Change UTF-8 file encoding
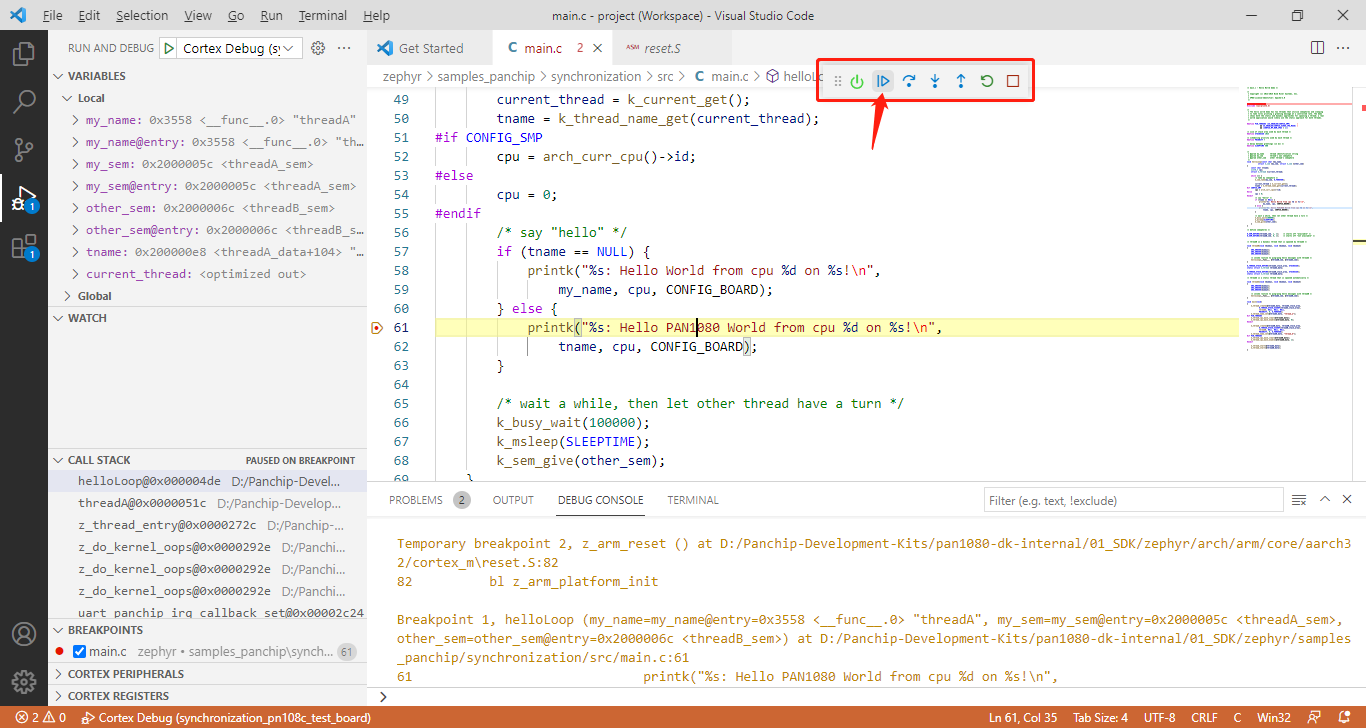This screenshot has width=1366, height=728. click(1159, 718)
